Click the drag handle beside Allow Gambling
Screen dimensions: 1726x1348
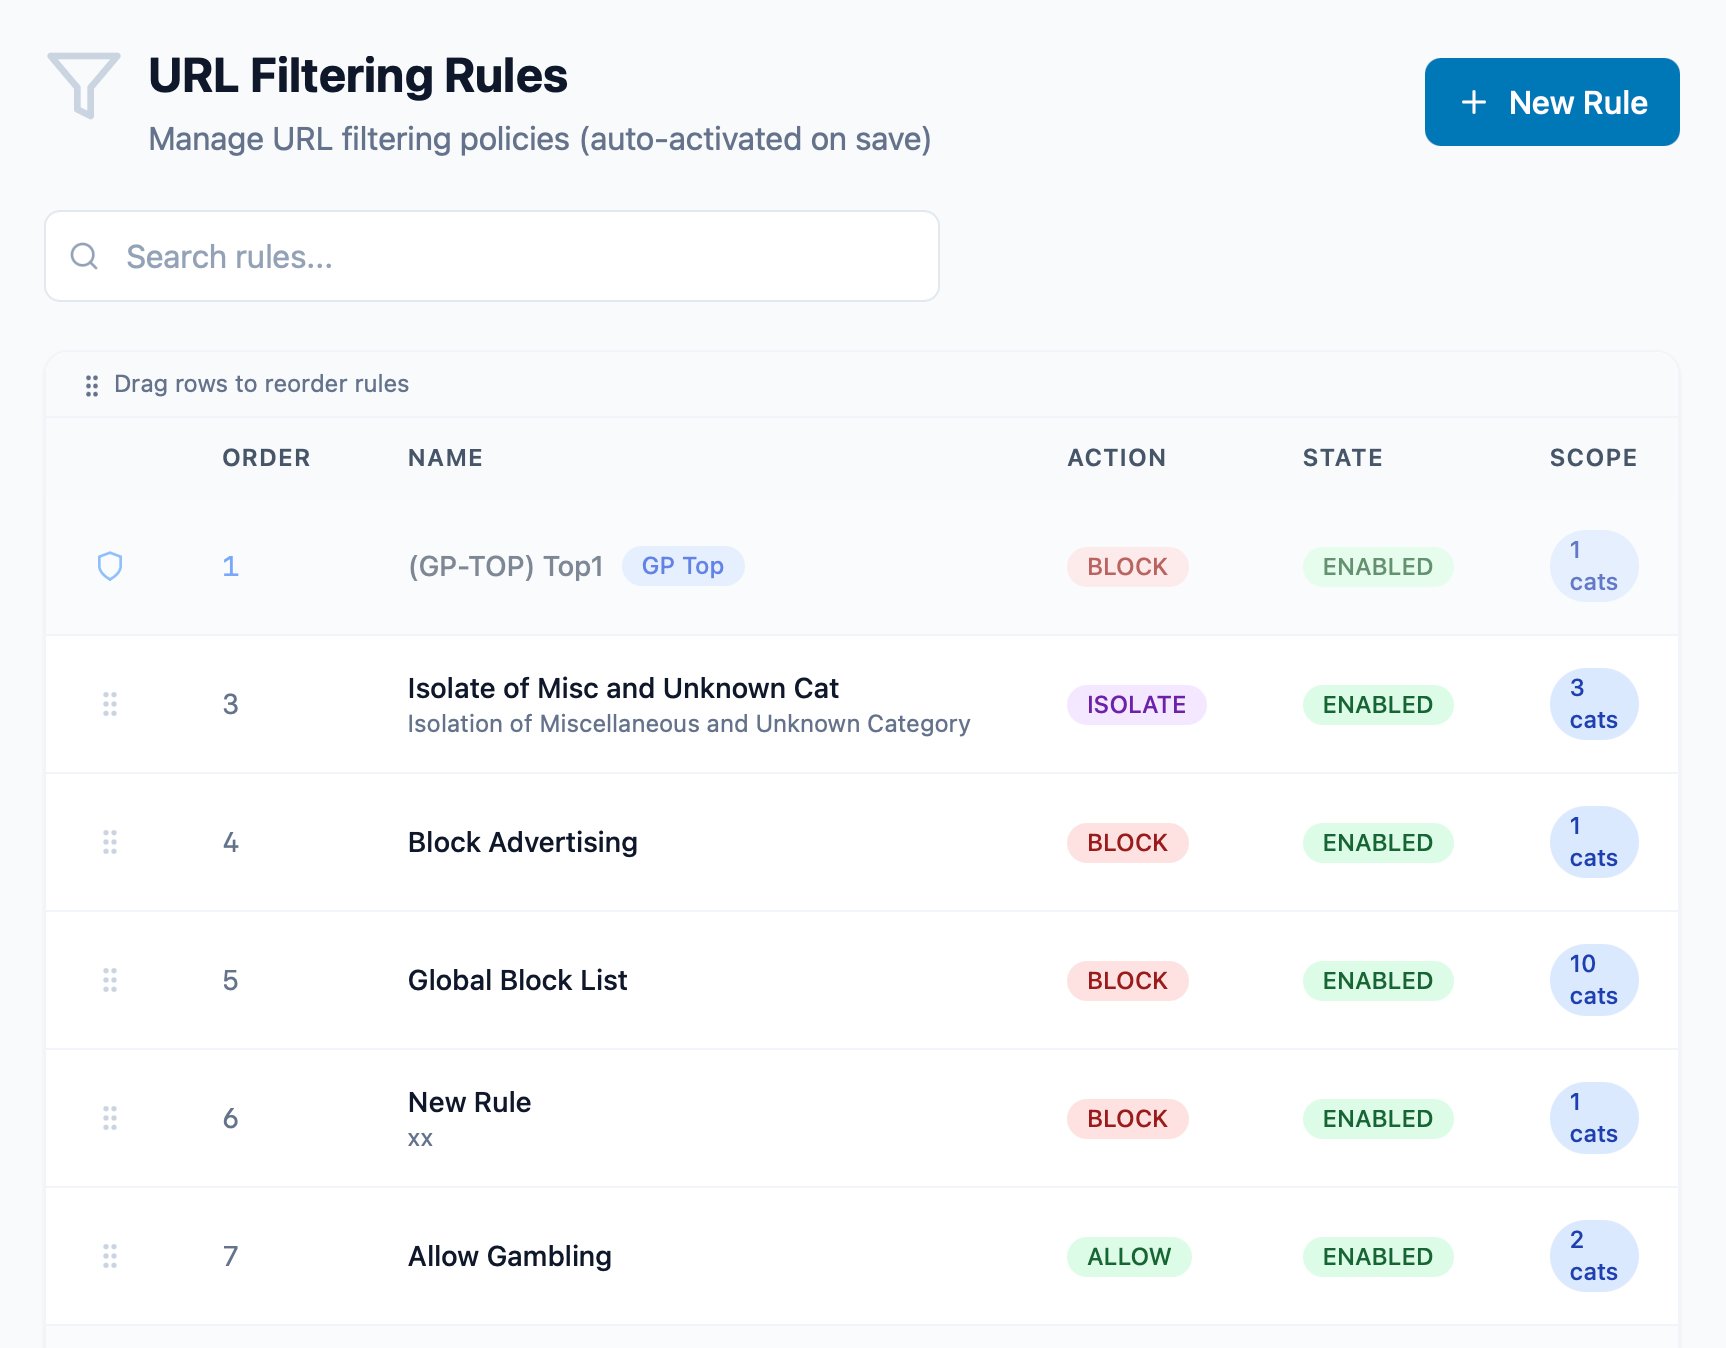(110, 1256)
